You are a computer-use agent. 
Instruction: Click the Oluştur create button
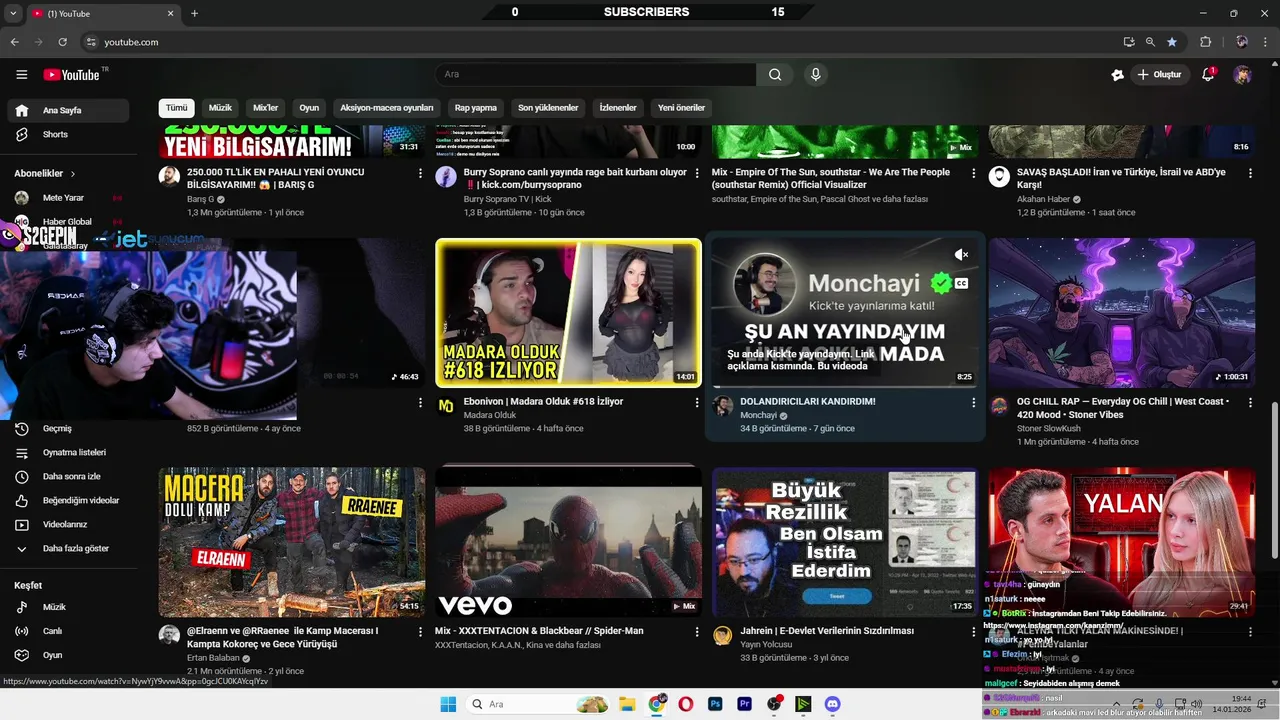(1160, 74)
